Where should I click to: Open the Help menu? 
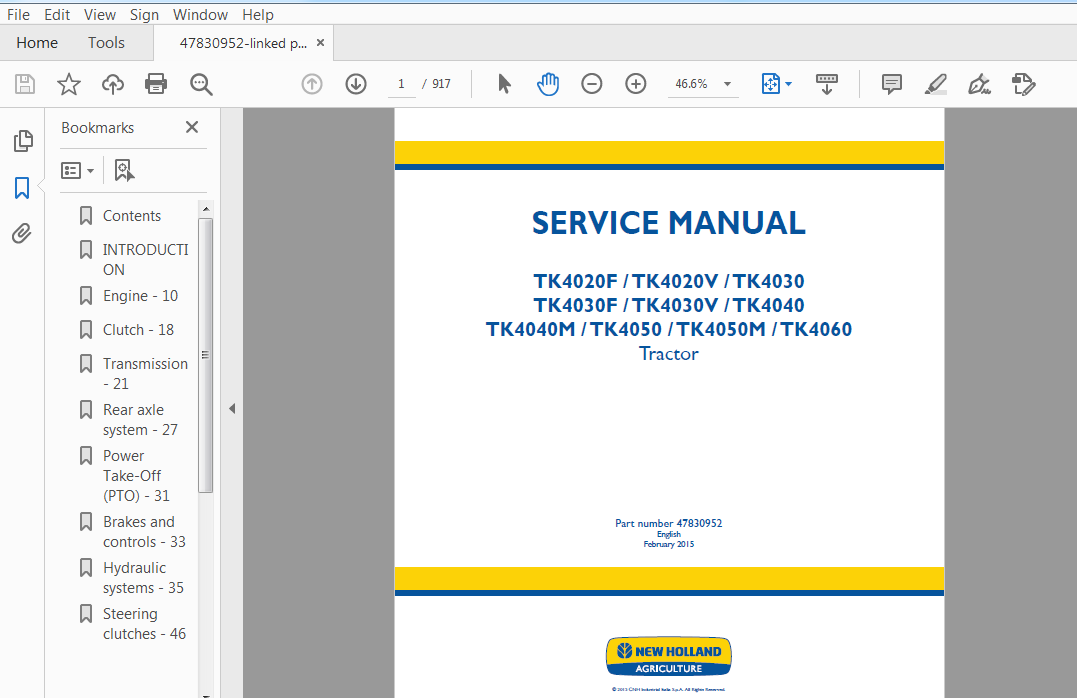click(x=258, y=14)
